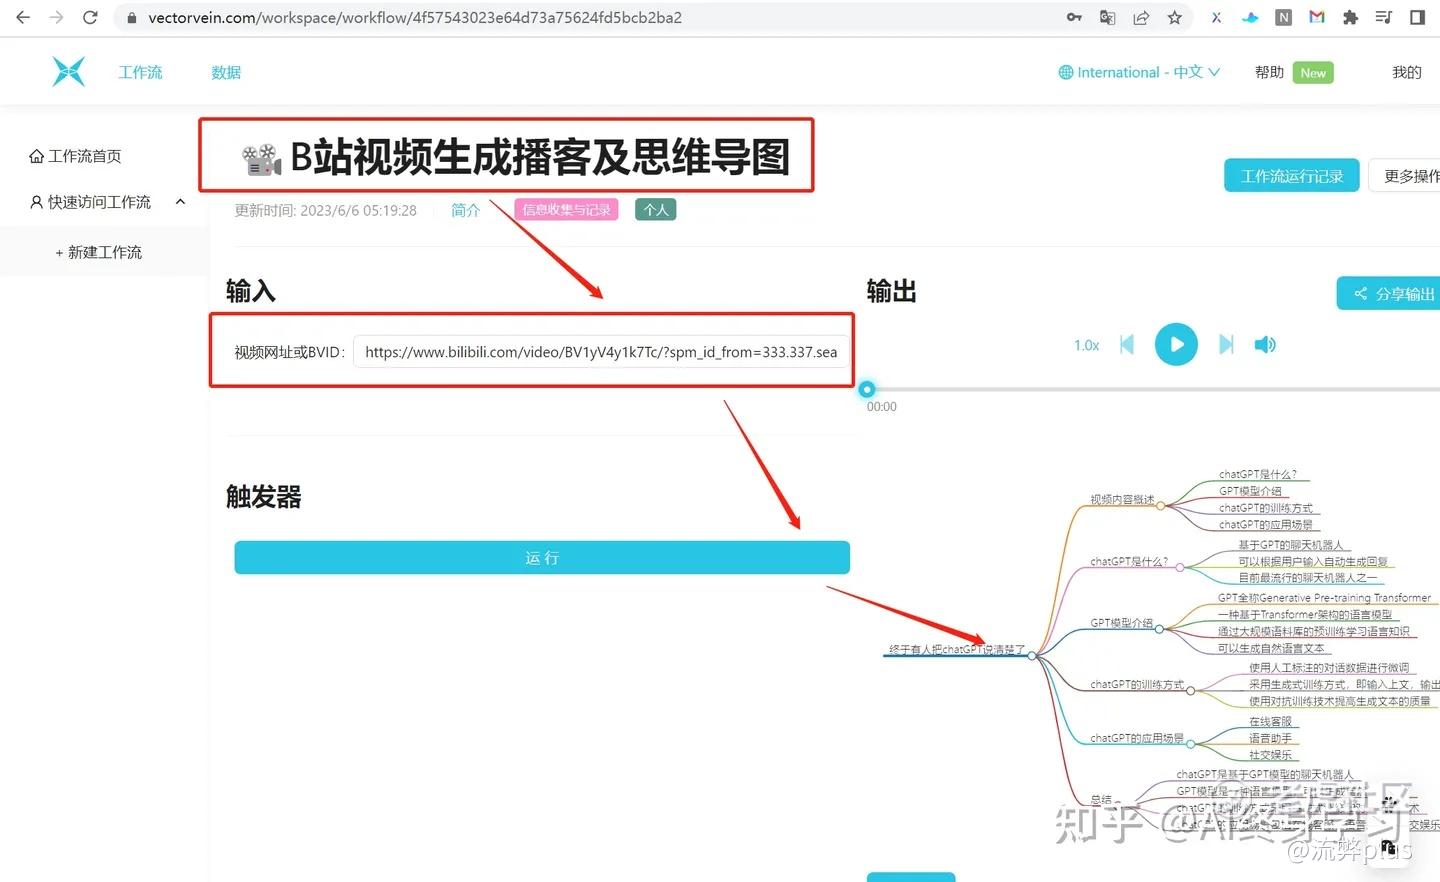Click the 信息收集与记录 tag
Viewport: 1440px width, 882px height.
coord(567,210)
